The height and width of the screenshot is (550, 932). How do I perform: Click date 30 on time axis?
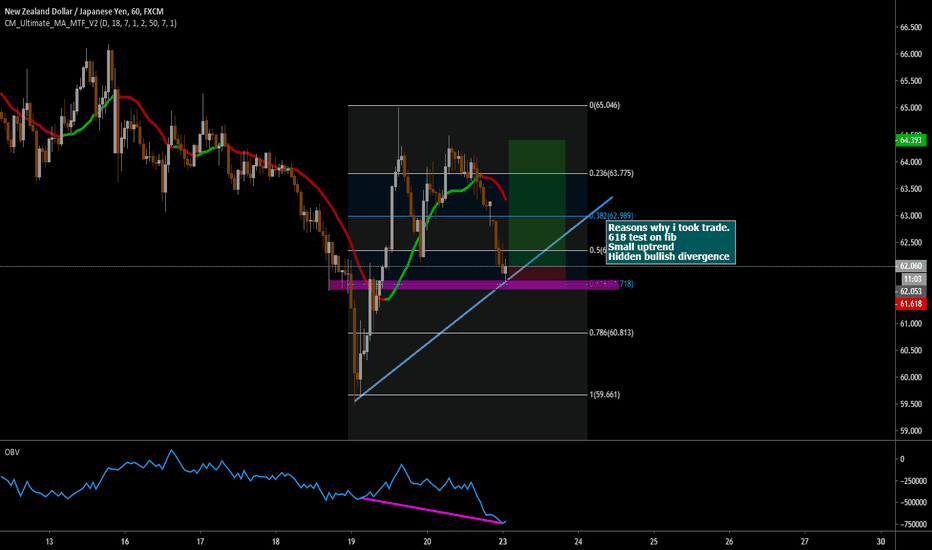pyautogui.click(x=881, y=542)
